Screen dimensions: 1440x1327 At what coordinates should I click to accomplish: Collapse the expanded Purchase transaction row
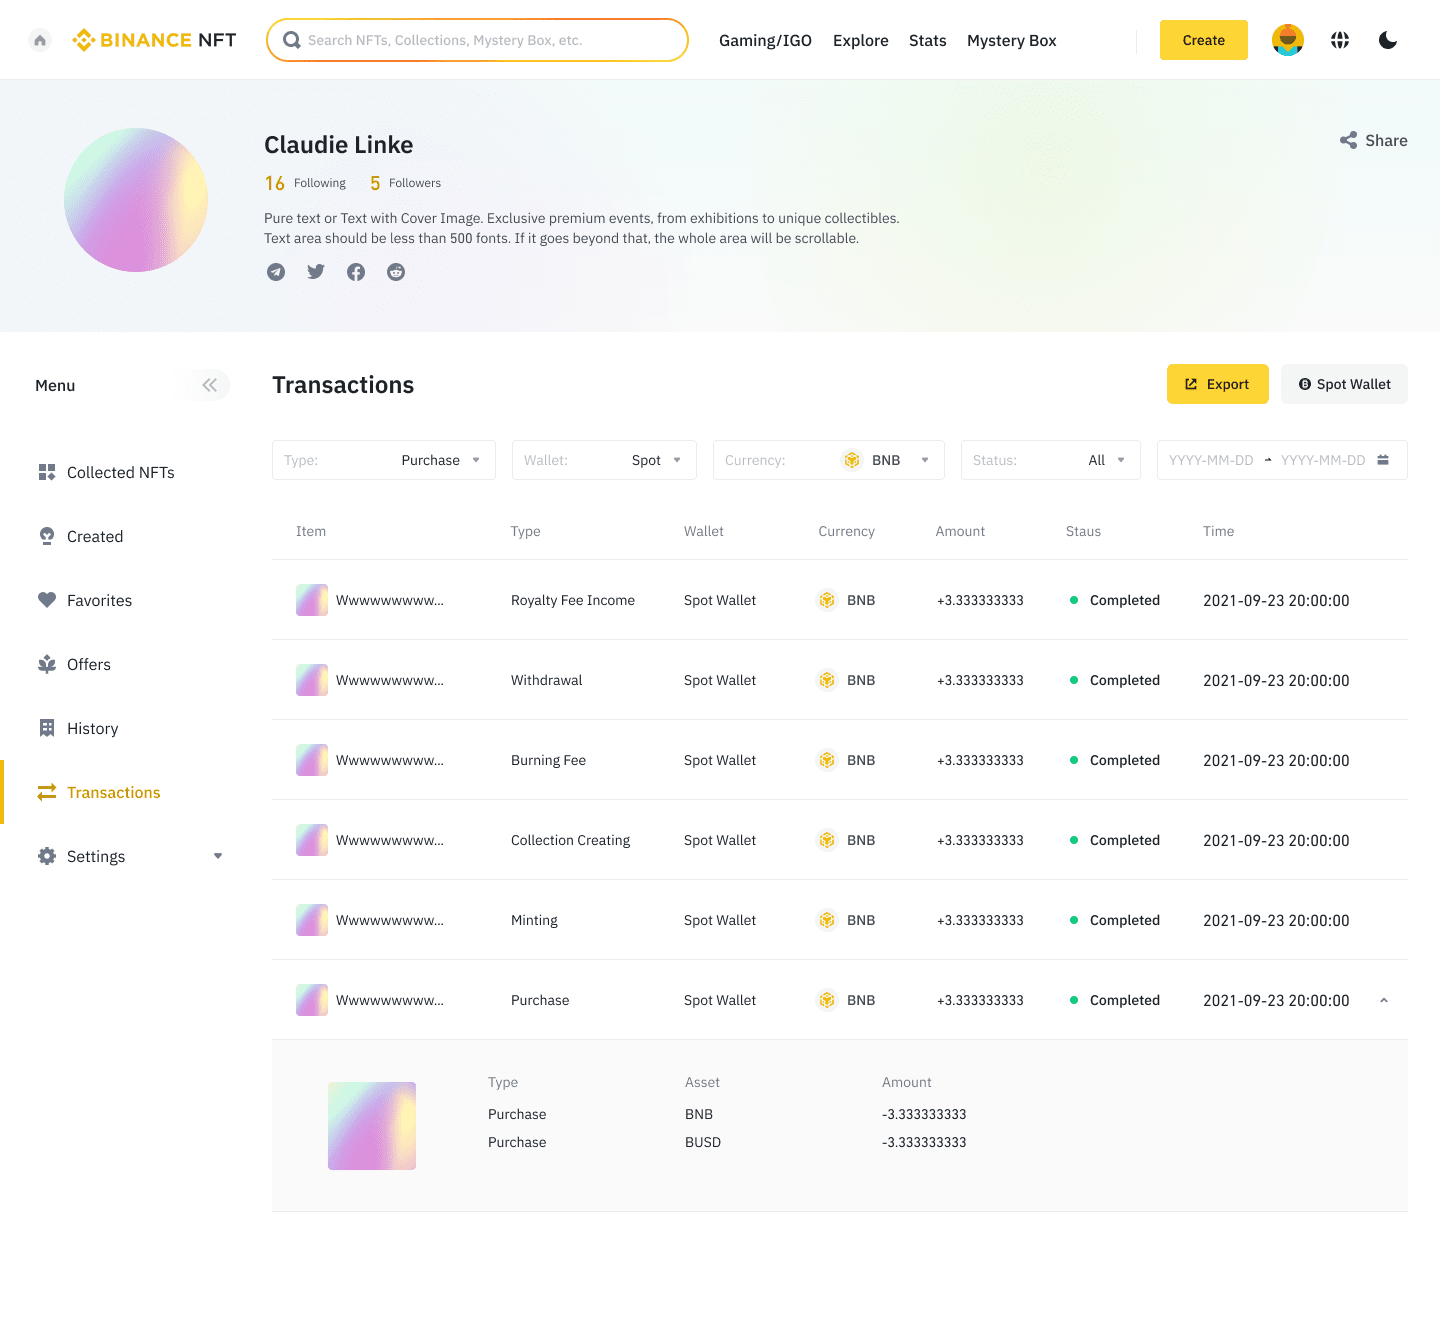coord(1384,1000)
